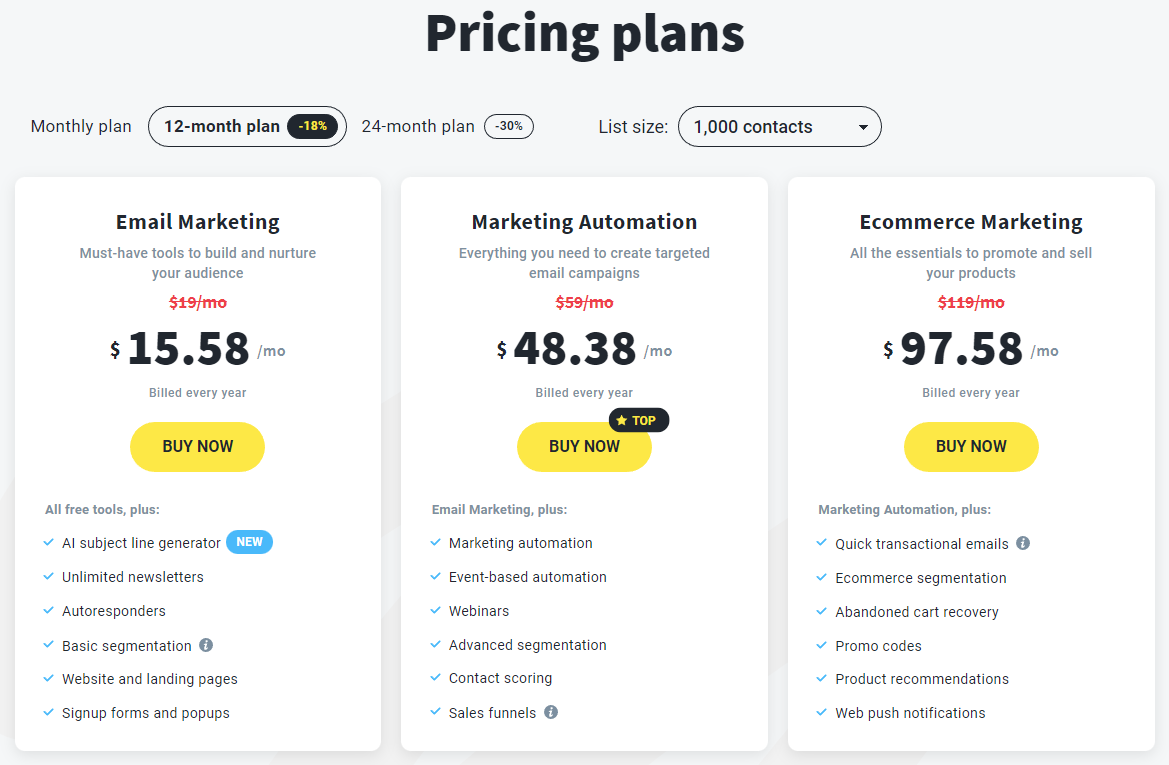Open the List size dropdown
This screenshot has height=765, width=1169.
coord(779,127)
